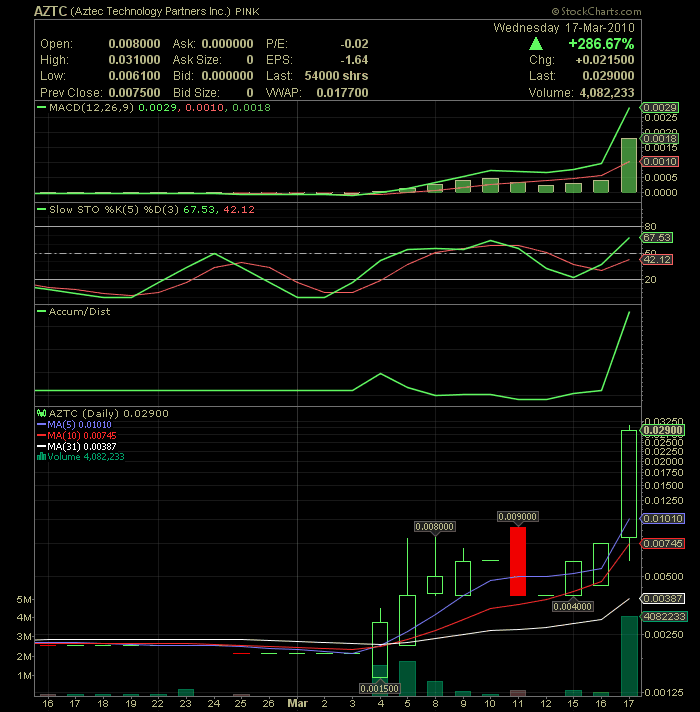Click the EPS value -1.64

(355, 60)
